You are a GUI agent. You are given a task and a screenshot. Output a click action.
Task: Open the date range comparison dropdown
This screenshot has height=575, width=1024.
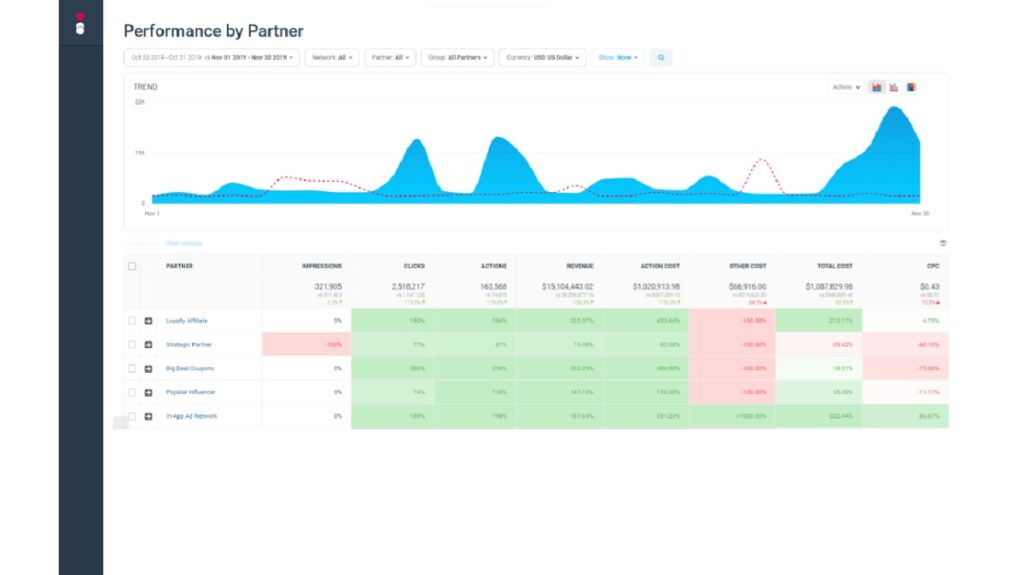(212, 58)
